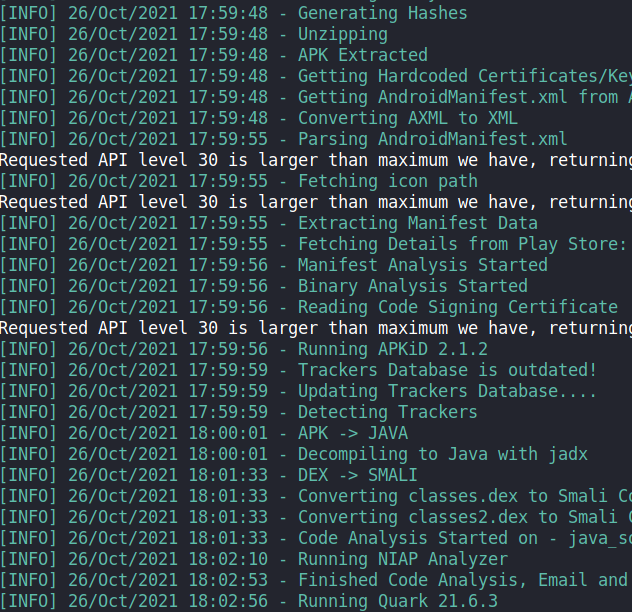Click the "Manifest Analysis Started" message
The width and height of the screenshot is (632, 612).
coord(422,265)
